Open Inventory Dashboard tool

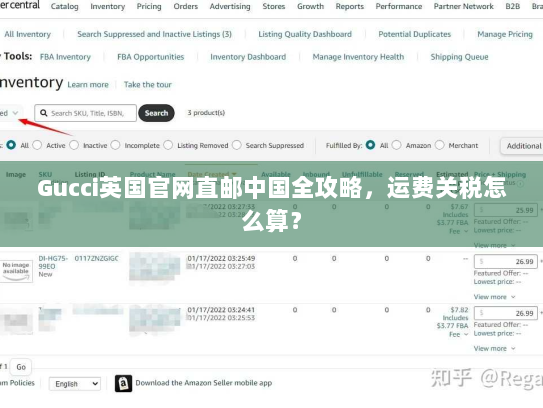pyautogui.click(x=248, y=57)
